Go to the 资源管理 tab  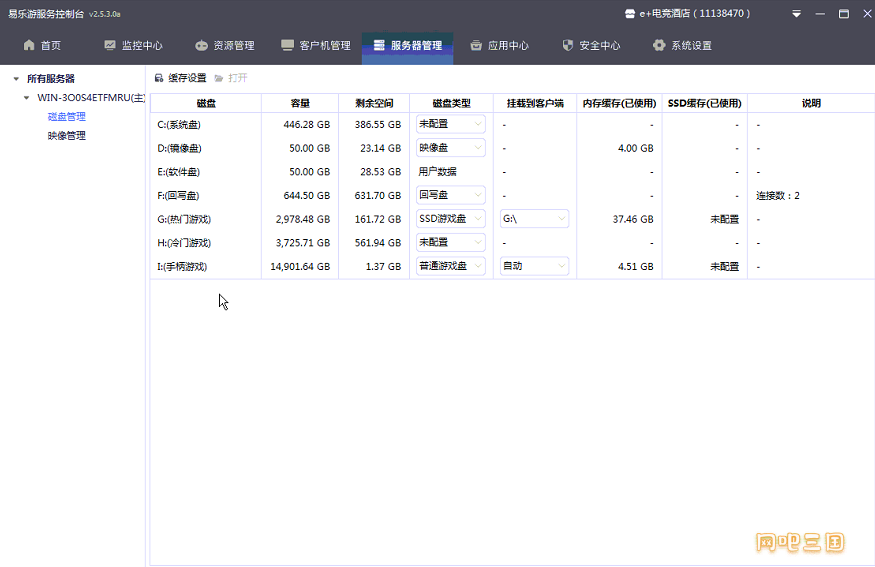pos(225,45)
